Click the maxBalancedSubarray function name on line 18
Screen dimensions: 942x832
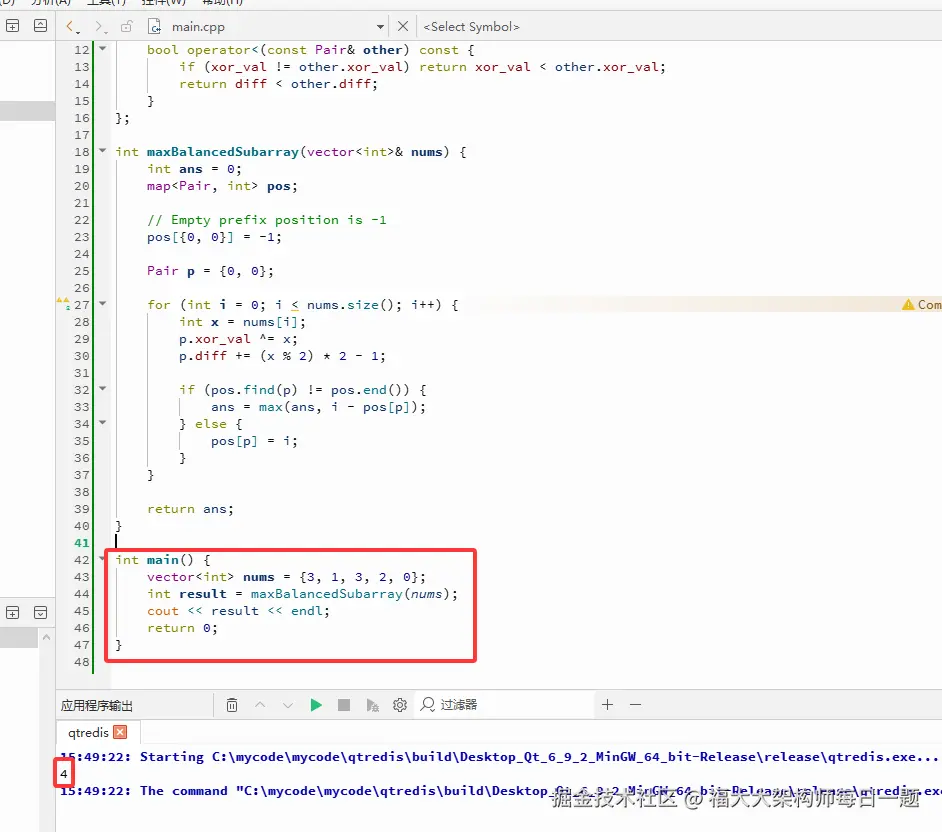coord(223,152)
